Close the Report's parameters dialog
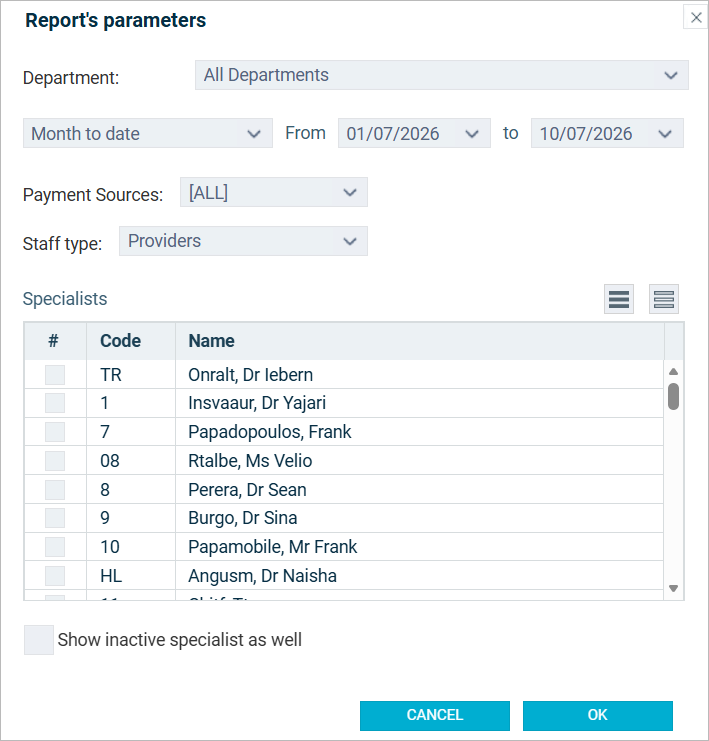The height and width of the screenshot is (741, 709). point(696,18)
